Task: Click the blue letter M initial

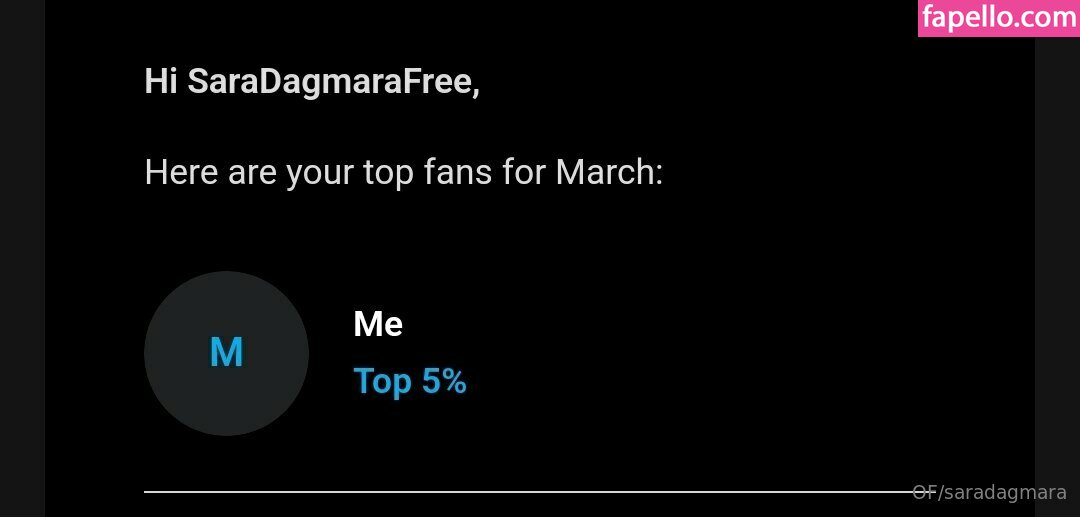Action: point(226,353)
